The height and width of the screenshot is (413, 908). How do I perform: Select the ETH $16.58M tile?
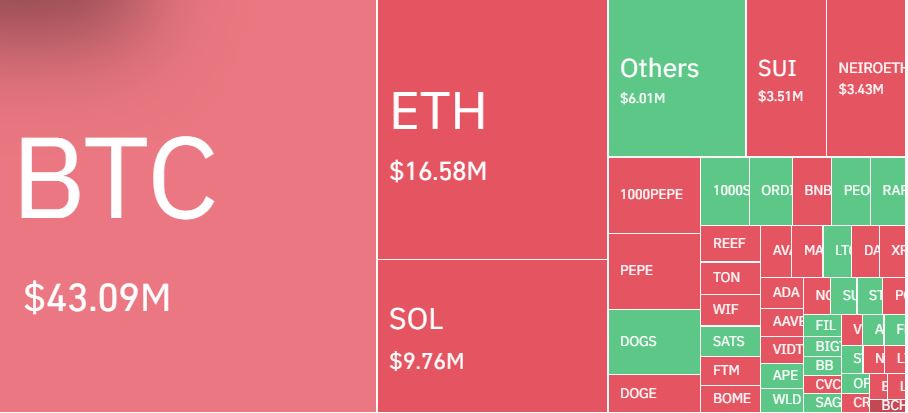(492, 129)
